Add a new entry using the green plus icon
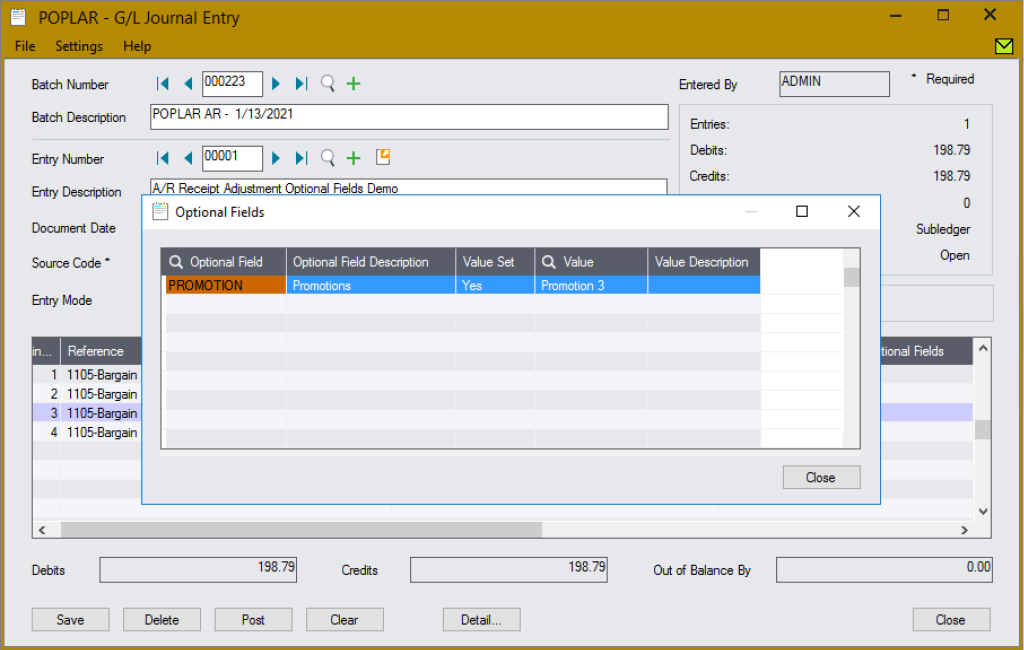This screenshot has width=1024, height=650. click(x=352, y=158)
